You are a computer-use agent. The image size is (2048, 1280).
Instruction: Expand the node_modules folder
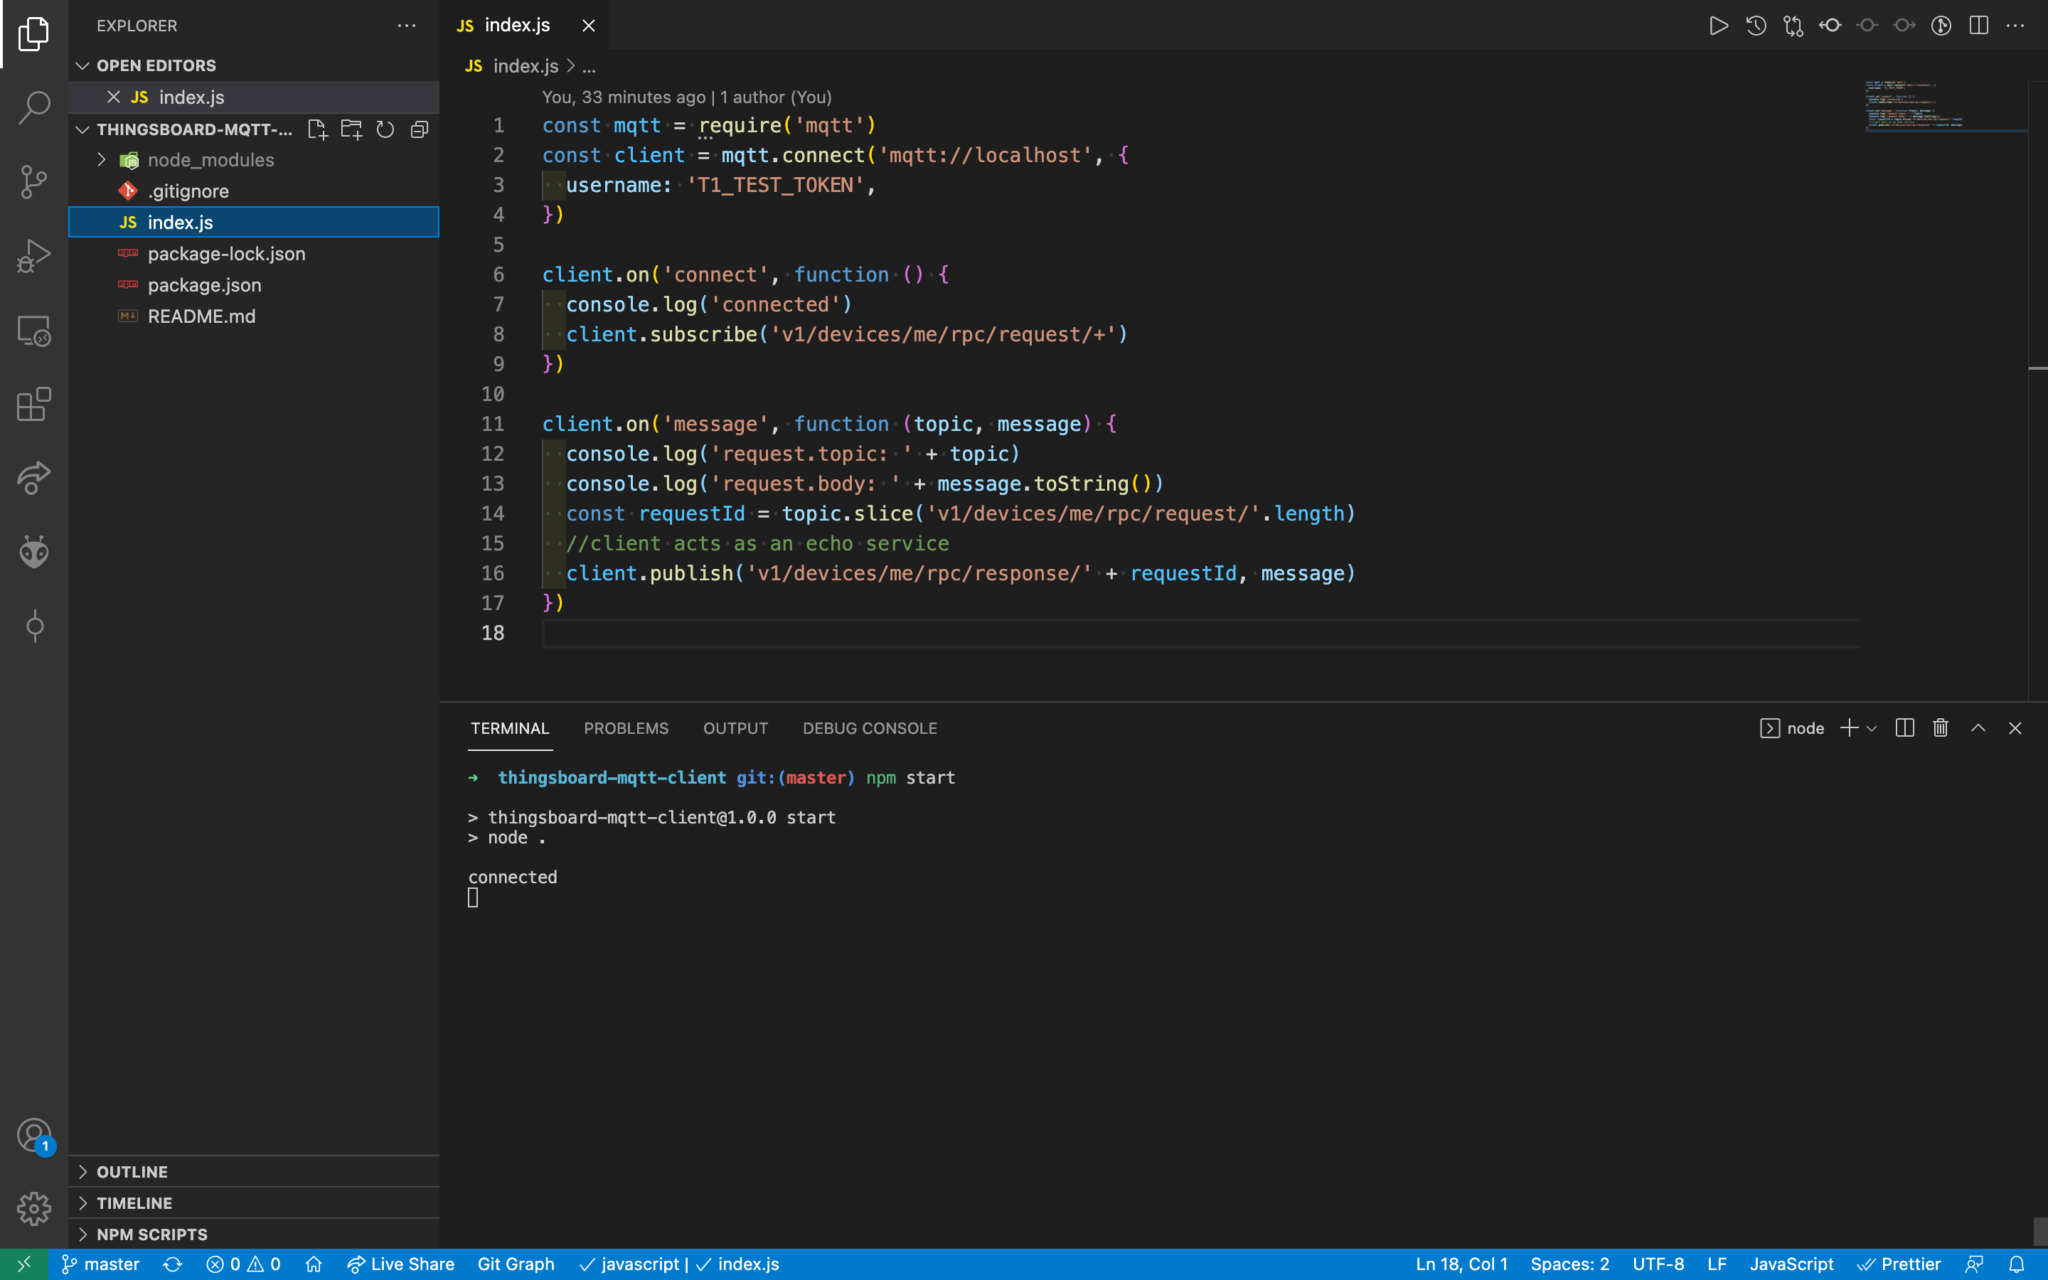tap(101, 160)
